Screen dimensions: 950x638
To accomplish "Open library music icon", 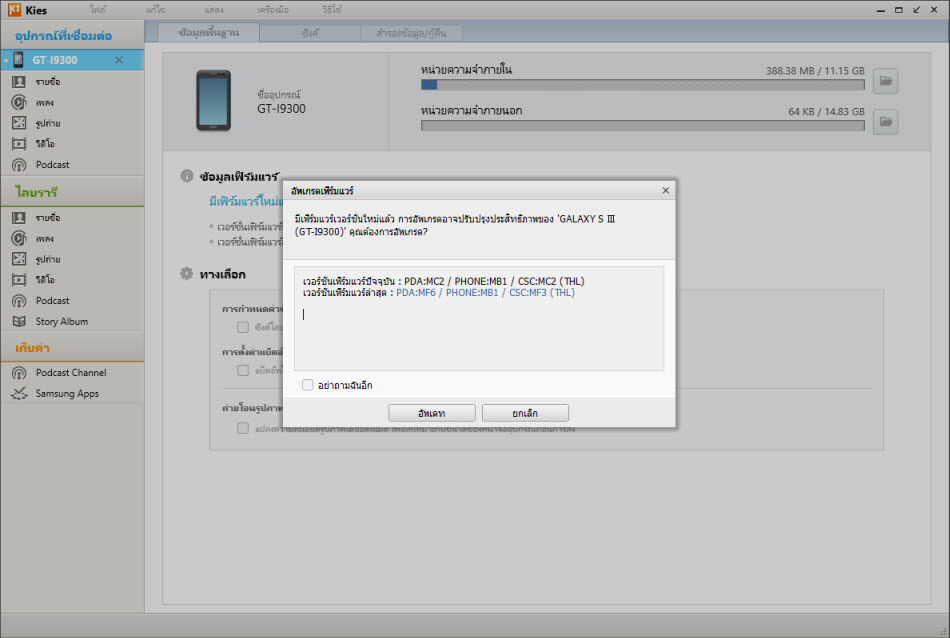I will (19, 238).
